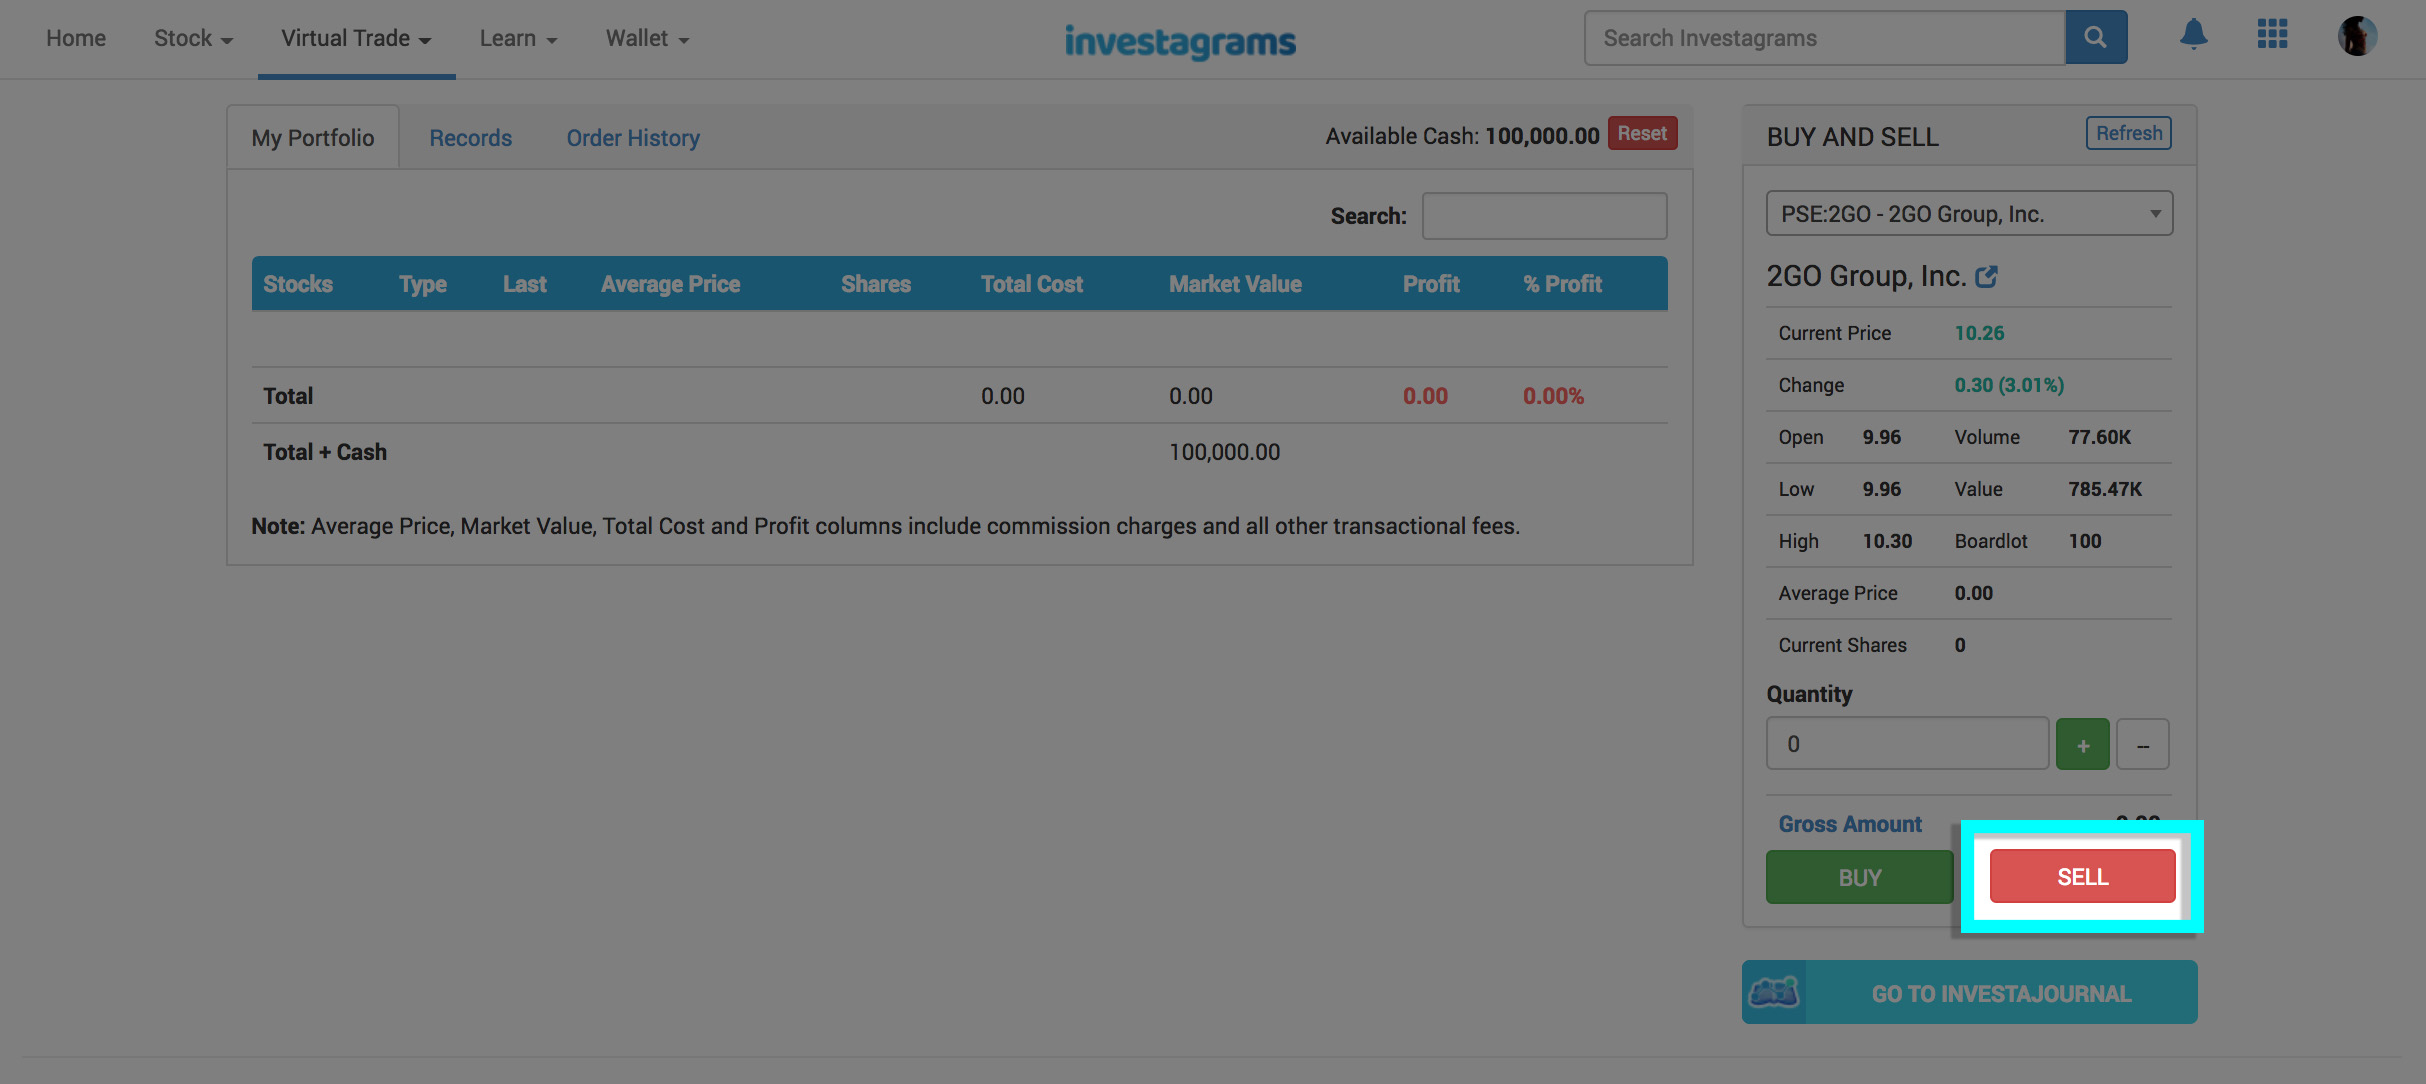Screen dimensions: 2426x1084
Task: Open the notifications bell
Action: click(2193, 35)
